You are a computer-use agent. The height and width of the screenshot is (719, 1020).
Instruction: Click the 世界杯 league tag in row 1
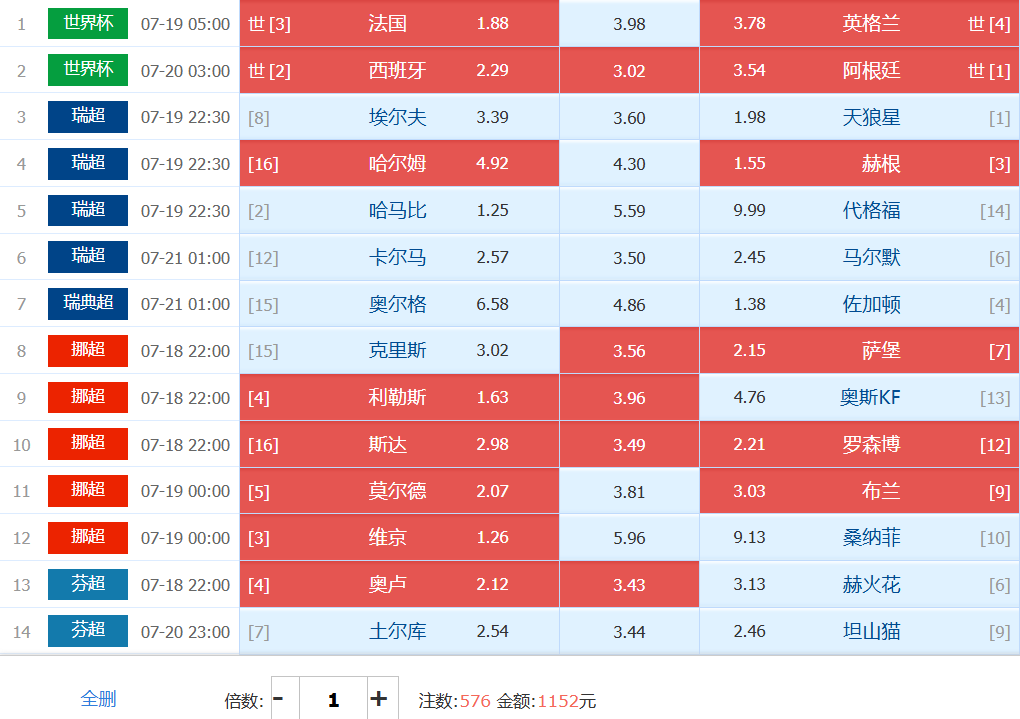[x=88, y=23]
